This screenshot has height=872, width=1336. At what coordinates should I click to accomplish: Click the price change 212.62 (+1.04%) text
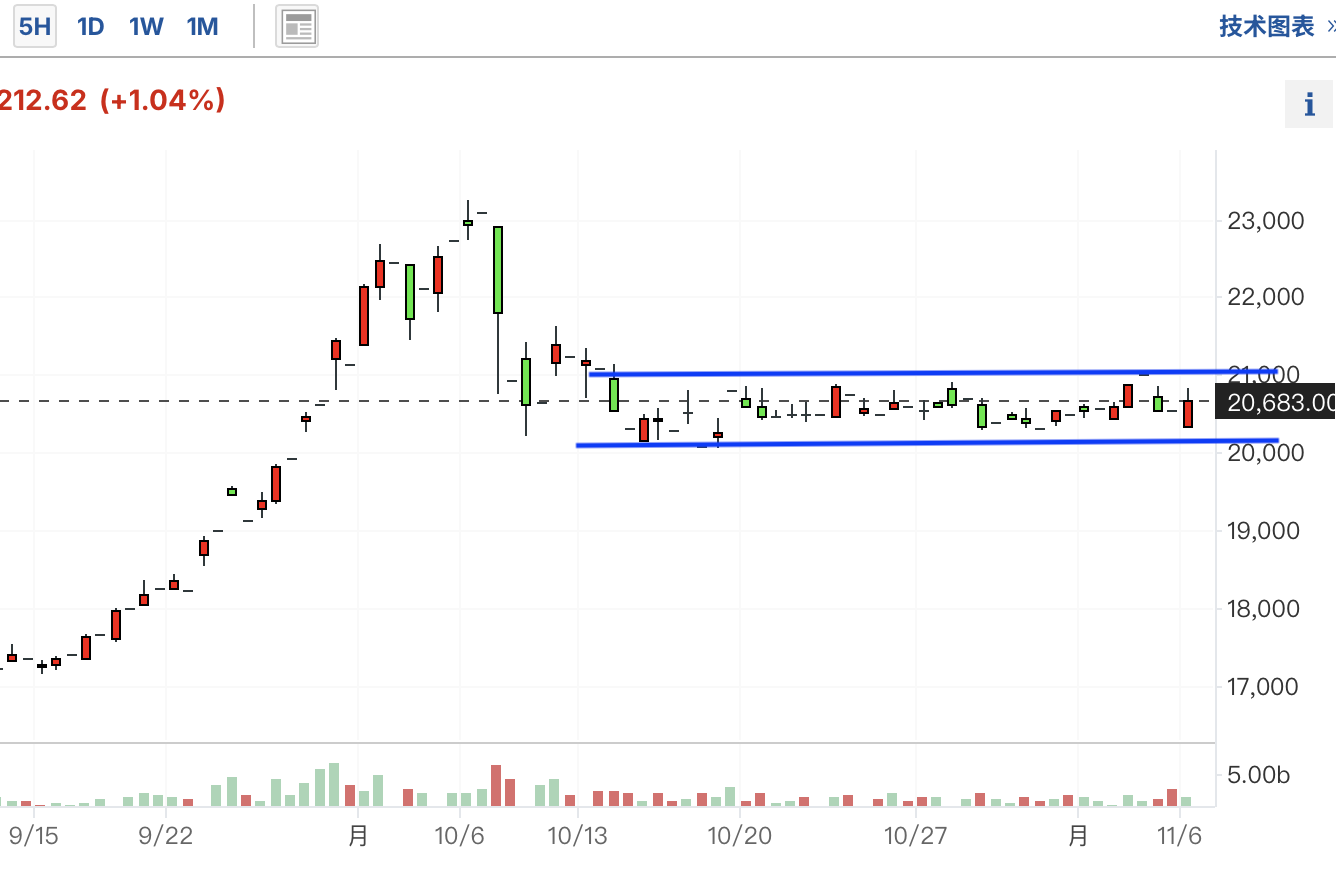[111, 100]
